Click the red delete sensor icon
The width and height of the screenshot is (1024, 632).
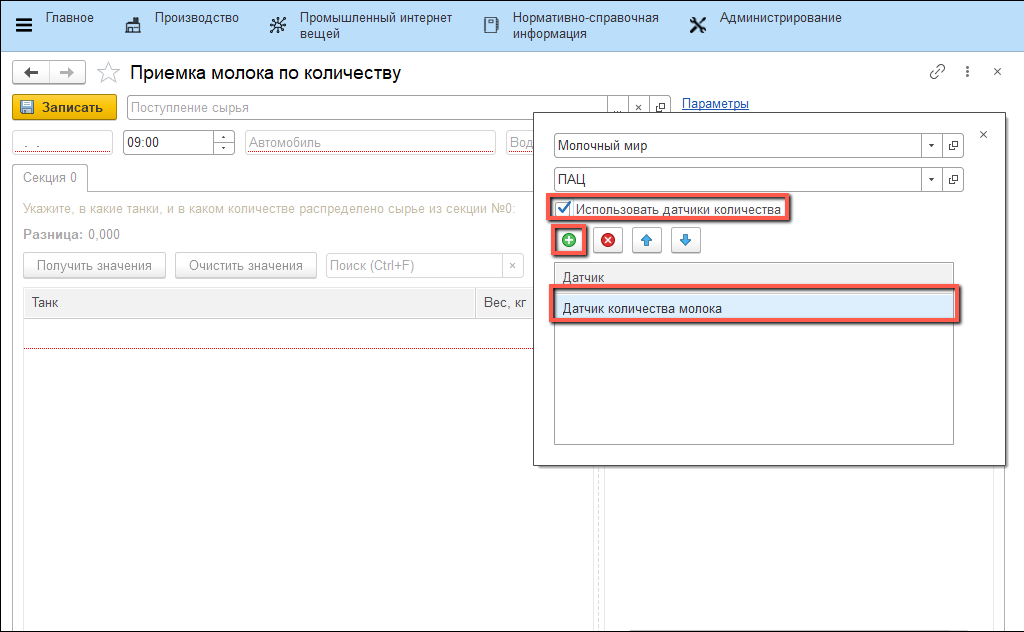607,241
